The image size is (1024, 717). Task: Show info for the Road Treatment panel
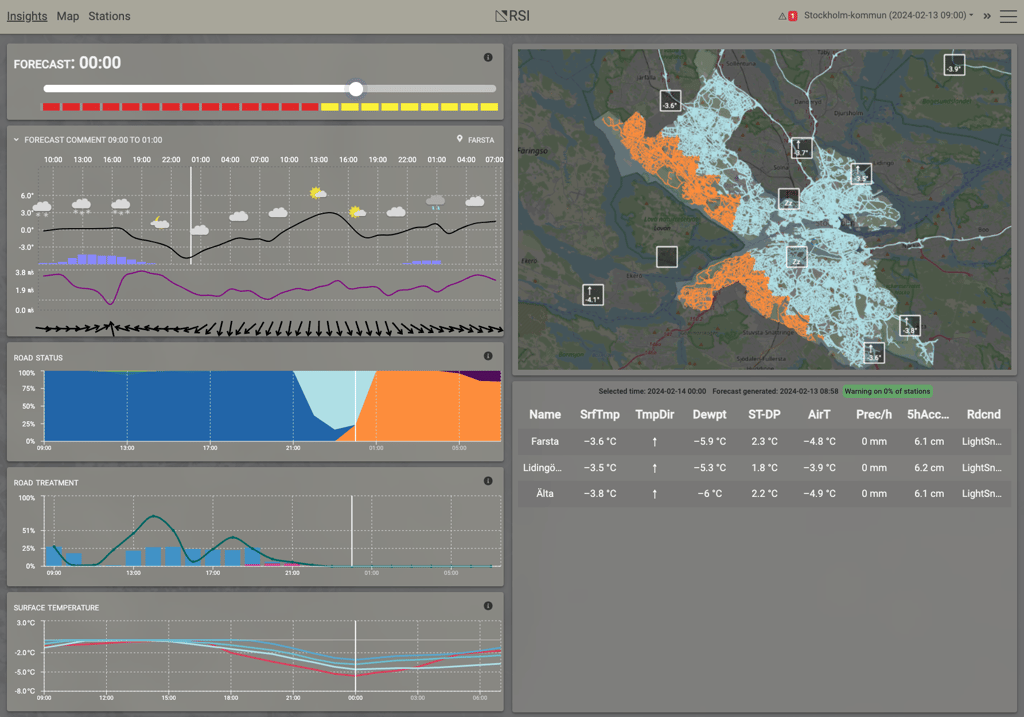pos(488,481)
